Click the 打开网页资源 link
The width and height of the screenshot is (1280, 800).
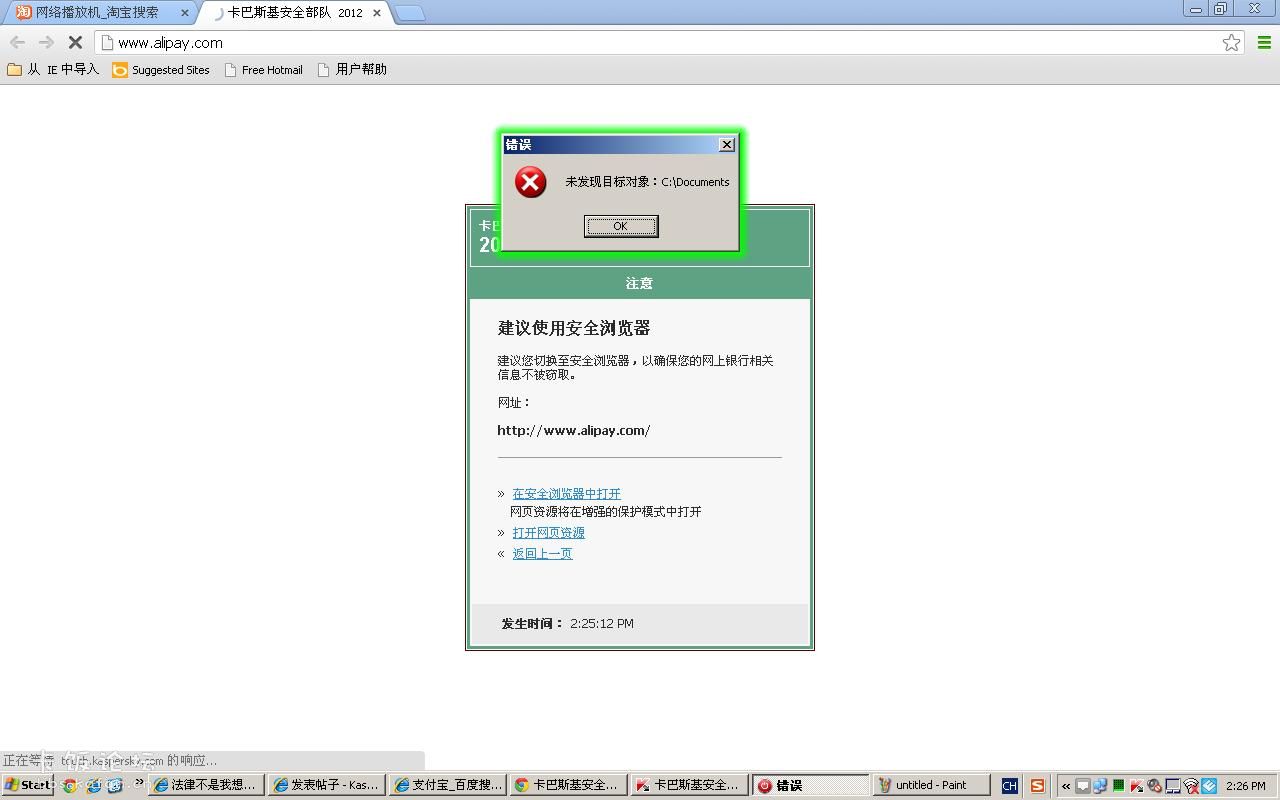(x=548, y=533)
